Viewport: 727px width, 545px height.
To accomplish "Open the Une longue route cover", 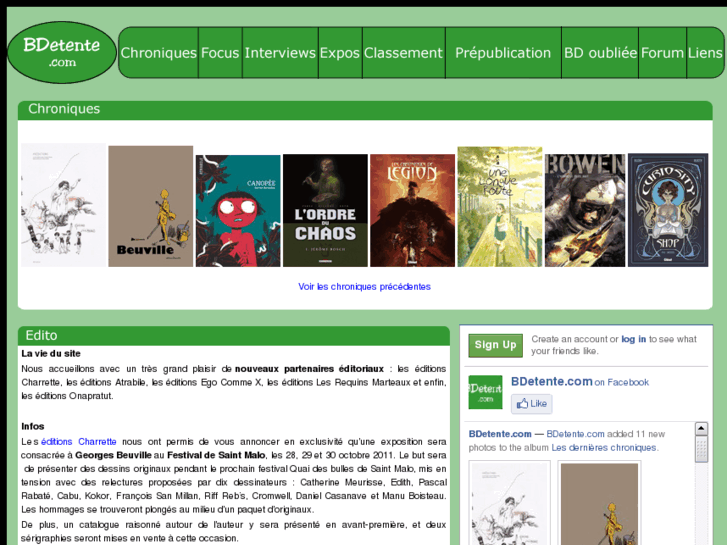I will point(500,207).
